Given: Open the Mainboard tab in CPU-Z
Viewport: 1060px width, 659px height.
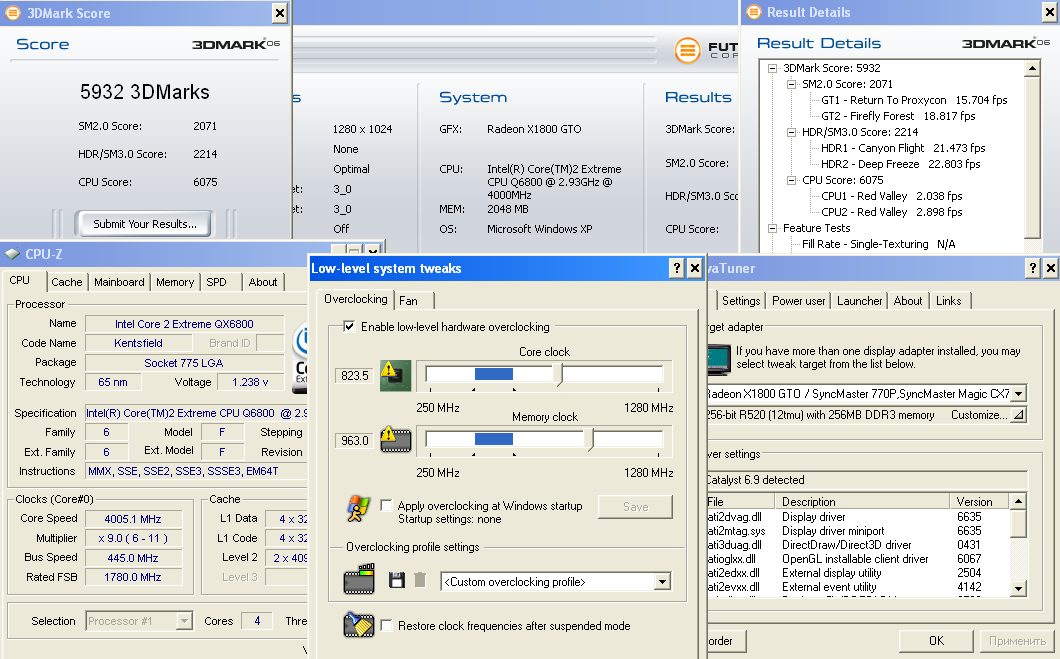Looking at the screenshot, I should pyautogui.click(x=119, y=282).
